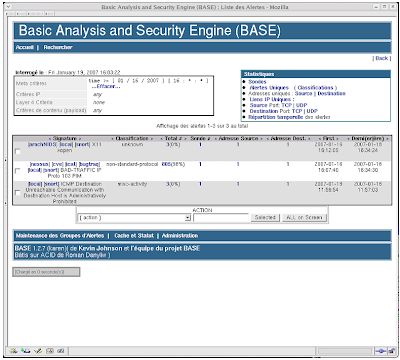Click the 'non-standard-protocol' classification cell
The width and height of the screenshot is (400, 360).
[132, 164]
